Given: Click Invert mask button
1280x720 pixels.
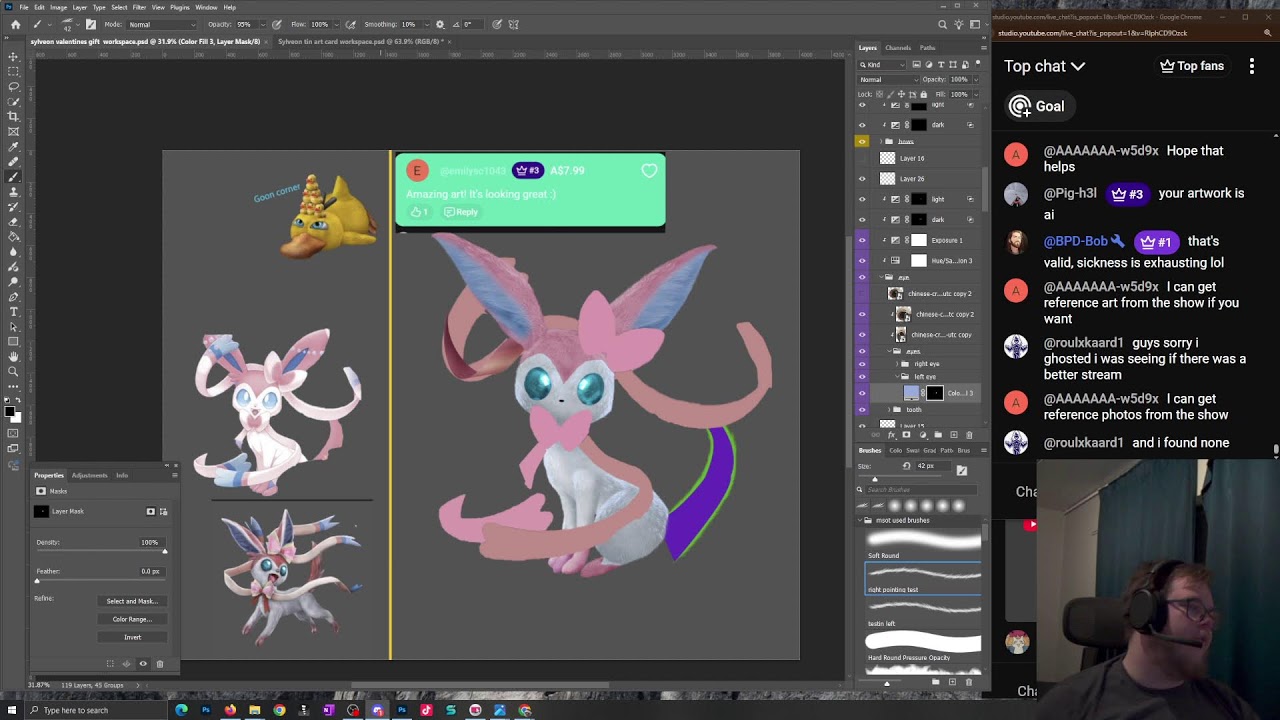Looking at the screenshot, I should [132, 637].
